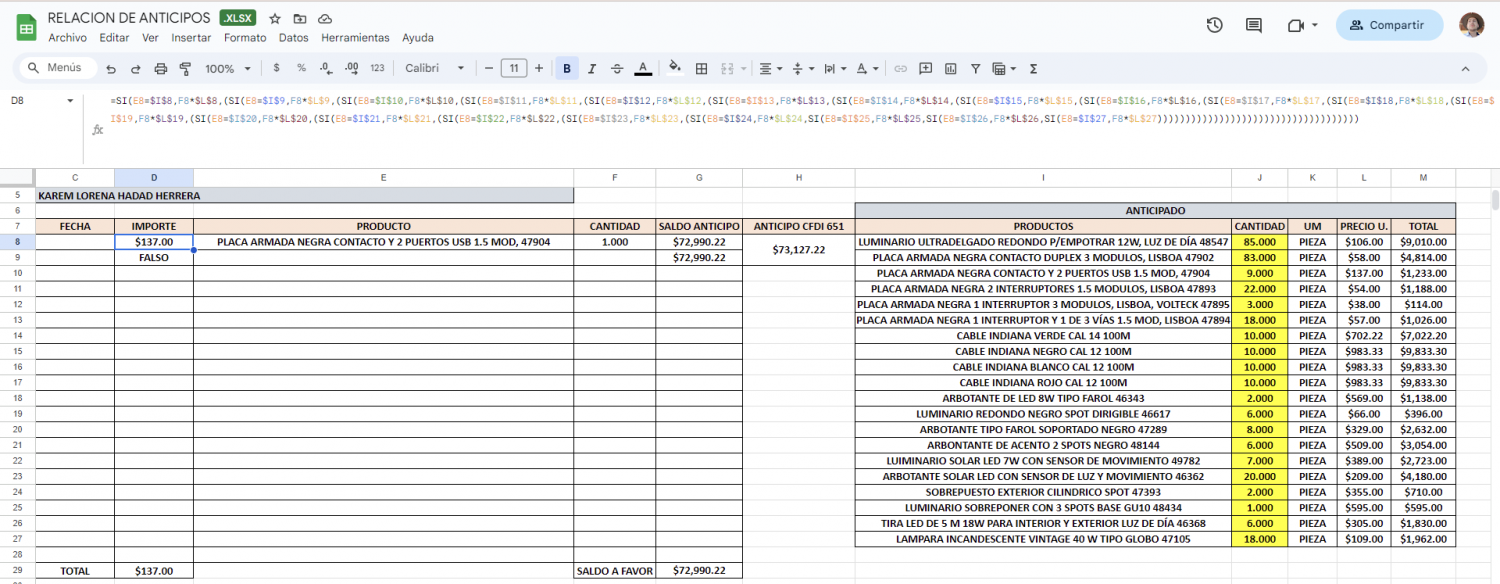The height and width of the screenshot is (584, 1500).
Task: Open text wrapping dropdown
Action: tap(833, 68)
